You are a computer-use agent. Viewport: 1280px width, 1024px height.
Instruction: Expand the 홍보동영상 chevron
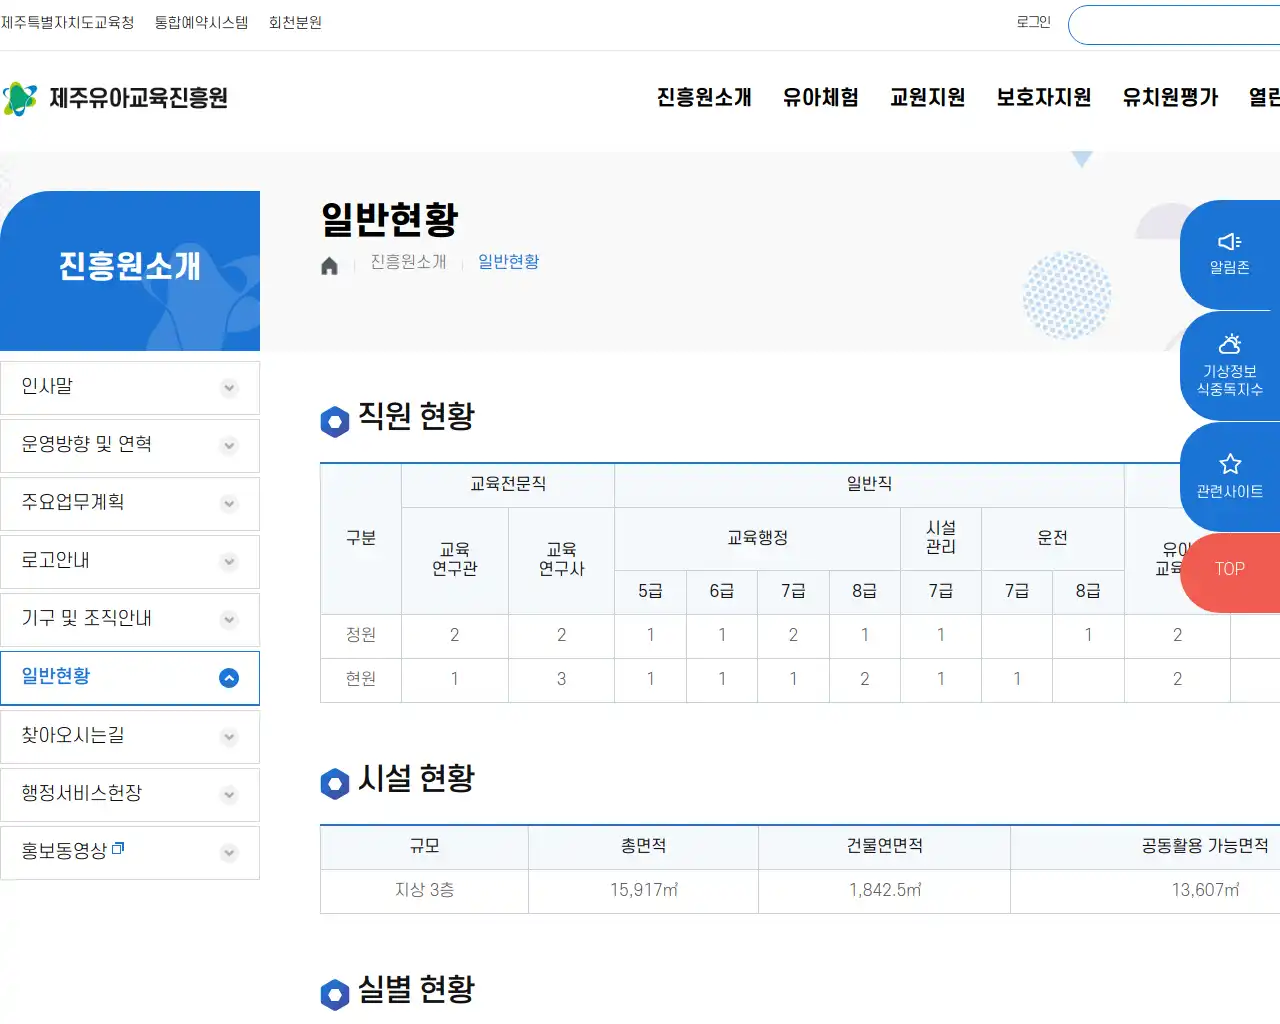(x=229, y=853)
